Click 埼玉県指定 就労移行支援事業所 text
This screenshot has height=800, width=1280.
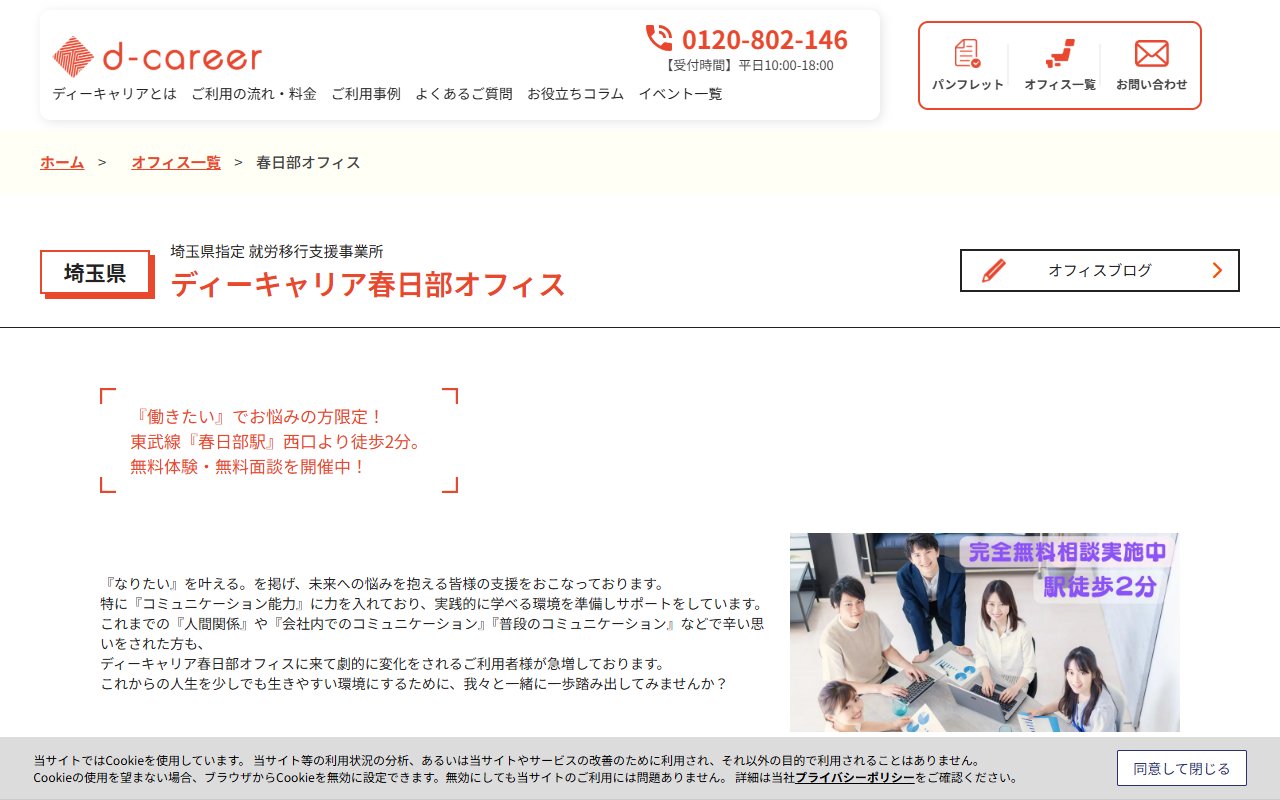277,251
